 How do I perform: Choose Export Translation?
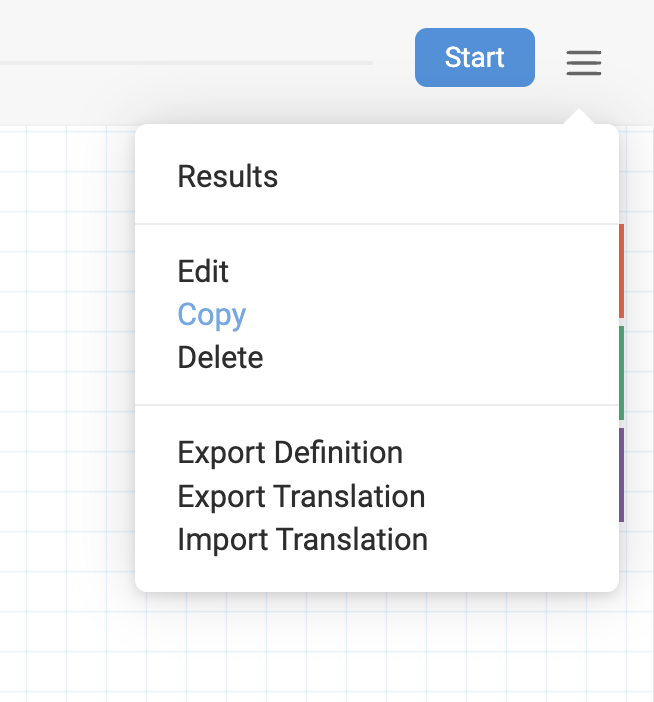click(301, 497)
